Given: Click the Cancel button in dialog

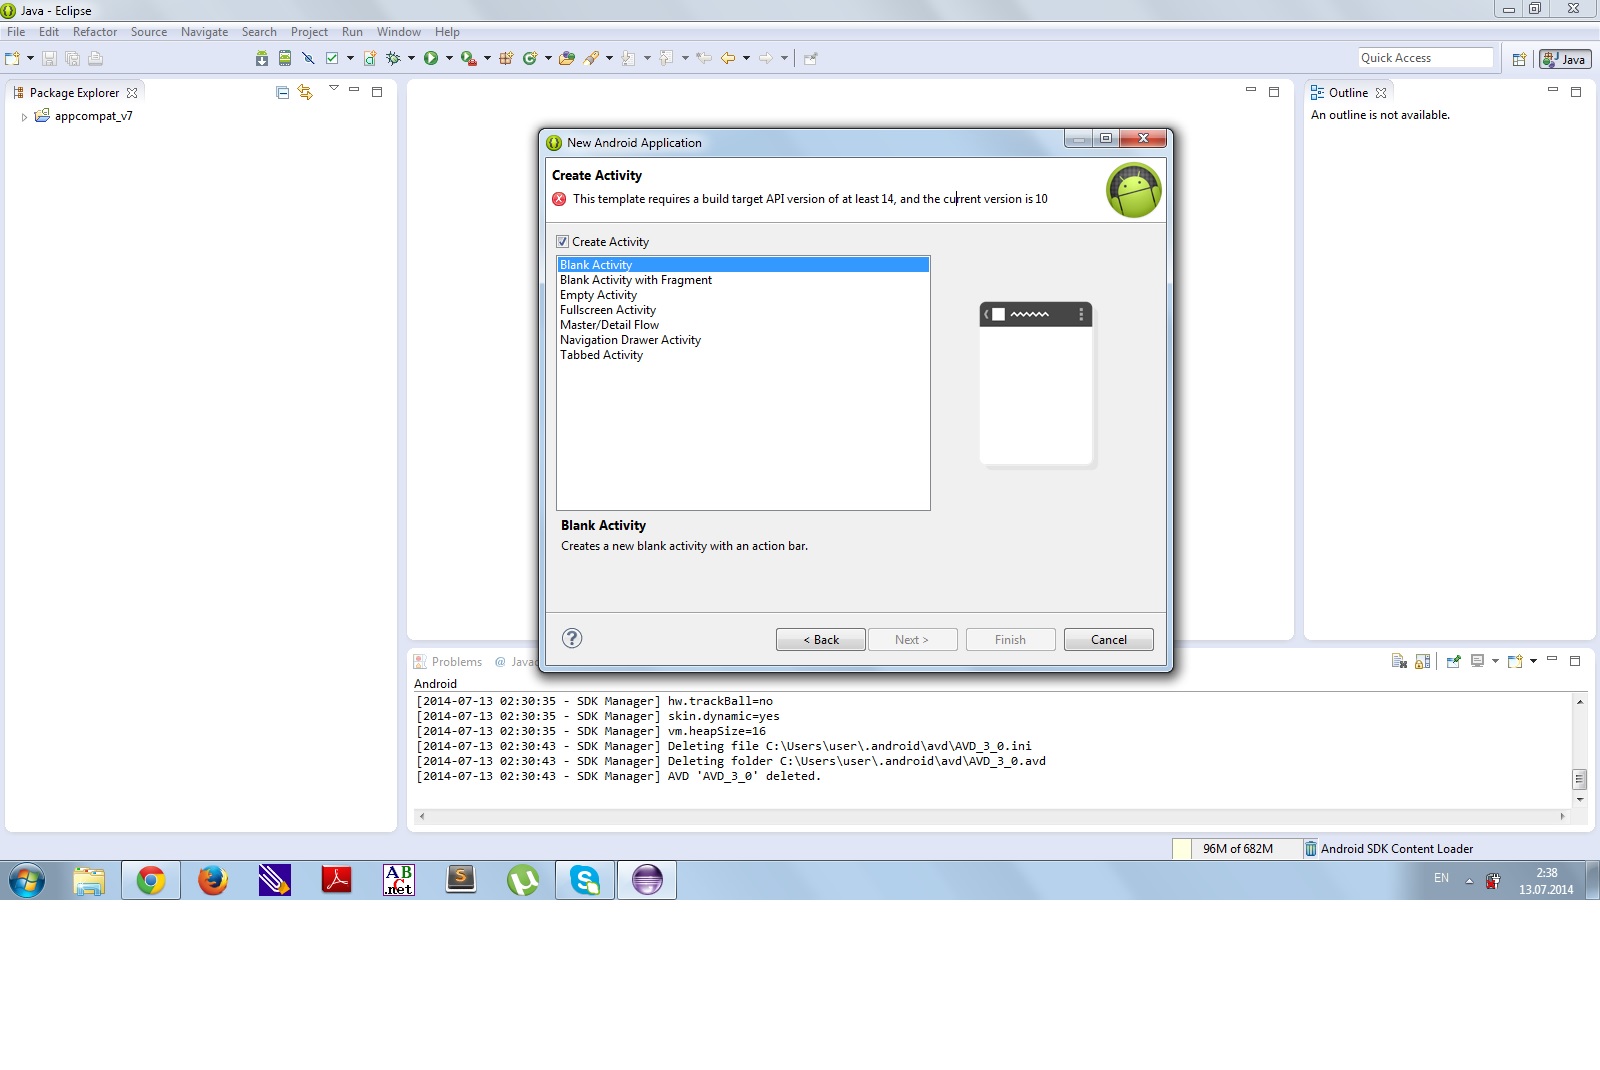Looking at the screenshot, I should [x=1109, y=639].
